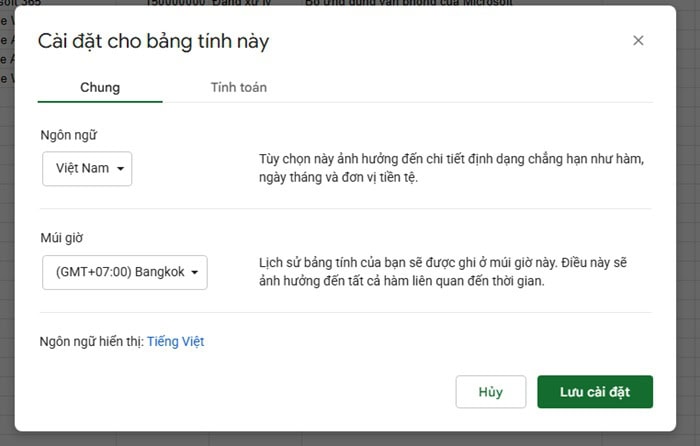Open the Việt Nam locale dropdown
Viewport: 700px width, 446px height.
[87, 169]
